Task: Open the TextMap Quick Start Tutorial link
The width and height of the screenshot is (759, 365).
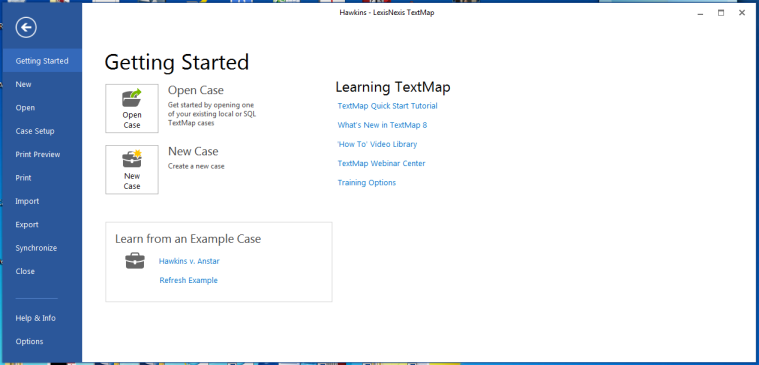Action: 387,106
